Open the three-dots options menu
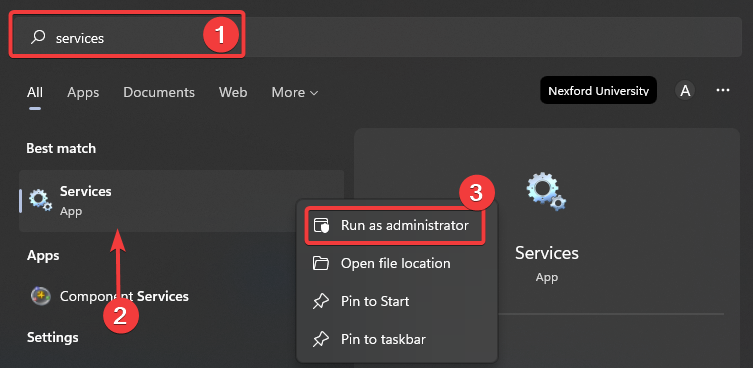The width and height of the screenshot is (753, 368). tap(723, 90)
